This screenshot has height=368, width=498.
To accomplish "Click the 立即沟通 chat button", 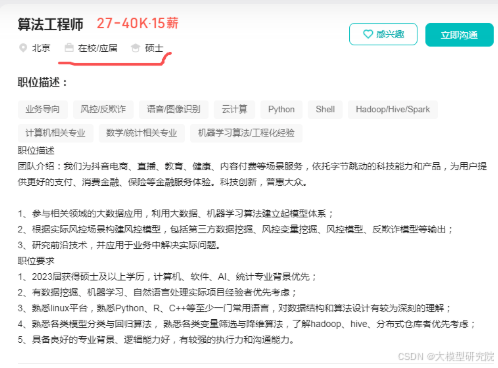I will [x=459, y=35].
